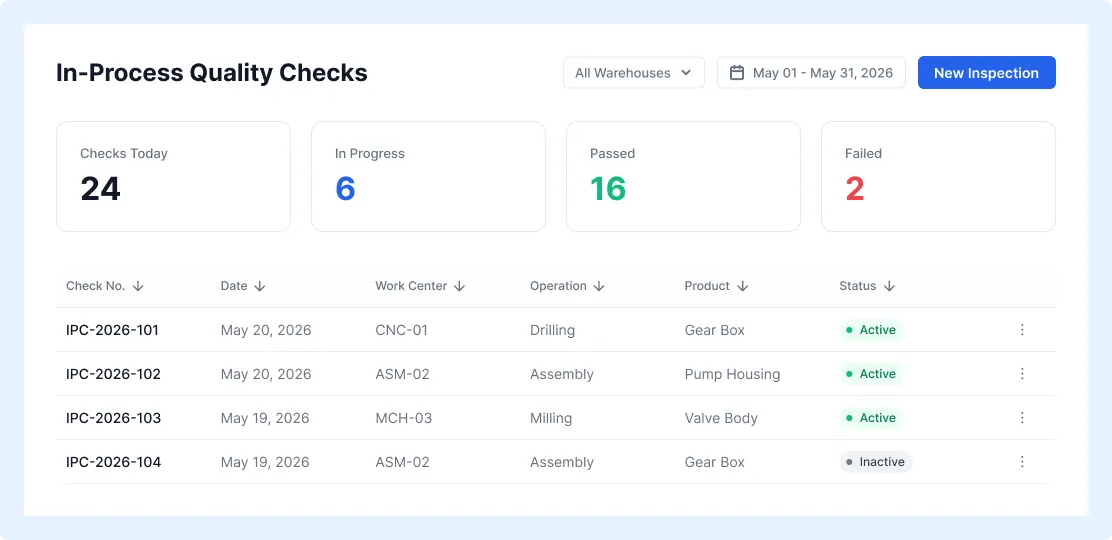Sort by Status using the arrow icon
Image resolution: width=1112 pixels, height=540 pixels.
point(889,286)
